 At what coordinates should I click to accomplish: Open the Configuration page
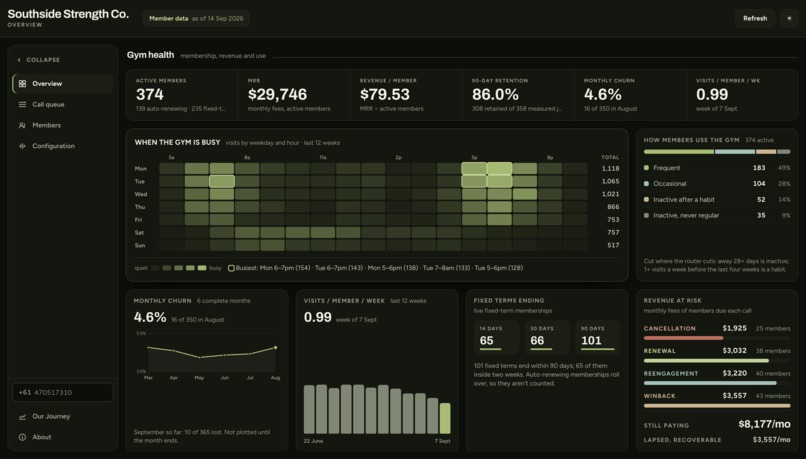63,146
